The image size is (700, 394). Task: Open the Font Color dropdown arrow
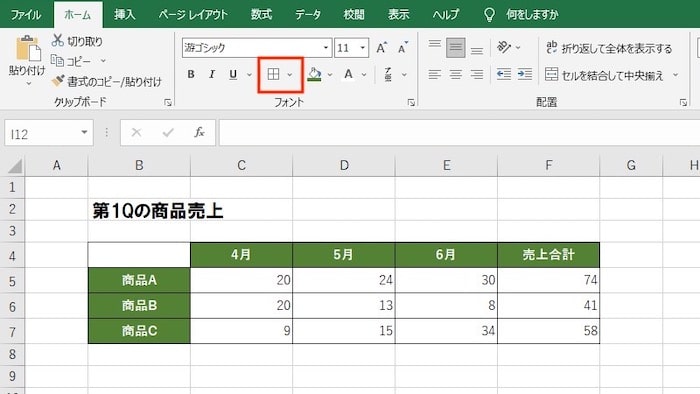[364, 75]
